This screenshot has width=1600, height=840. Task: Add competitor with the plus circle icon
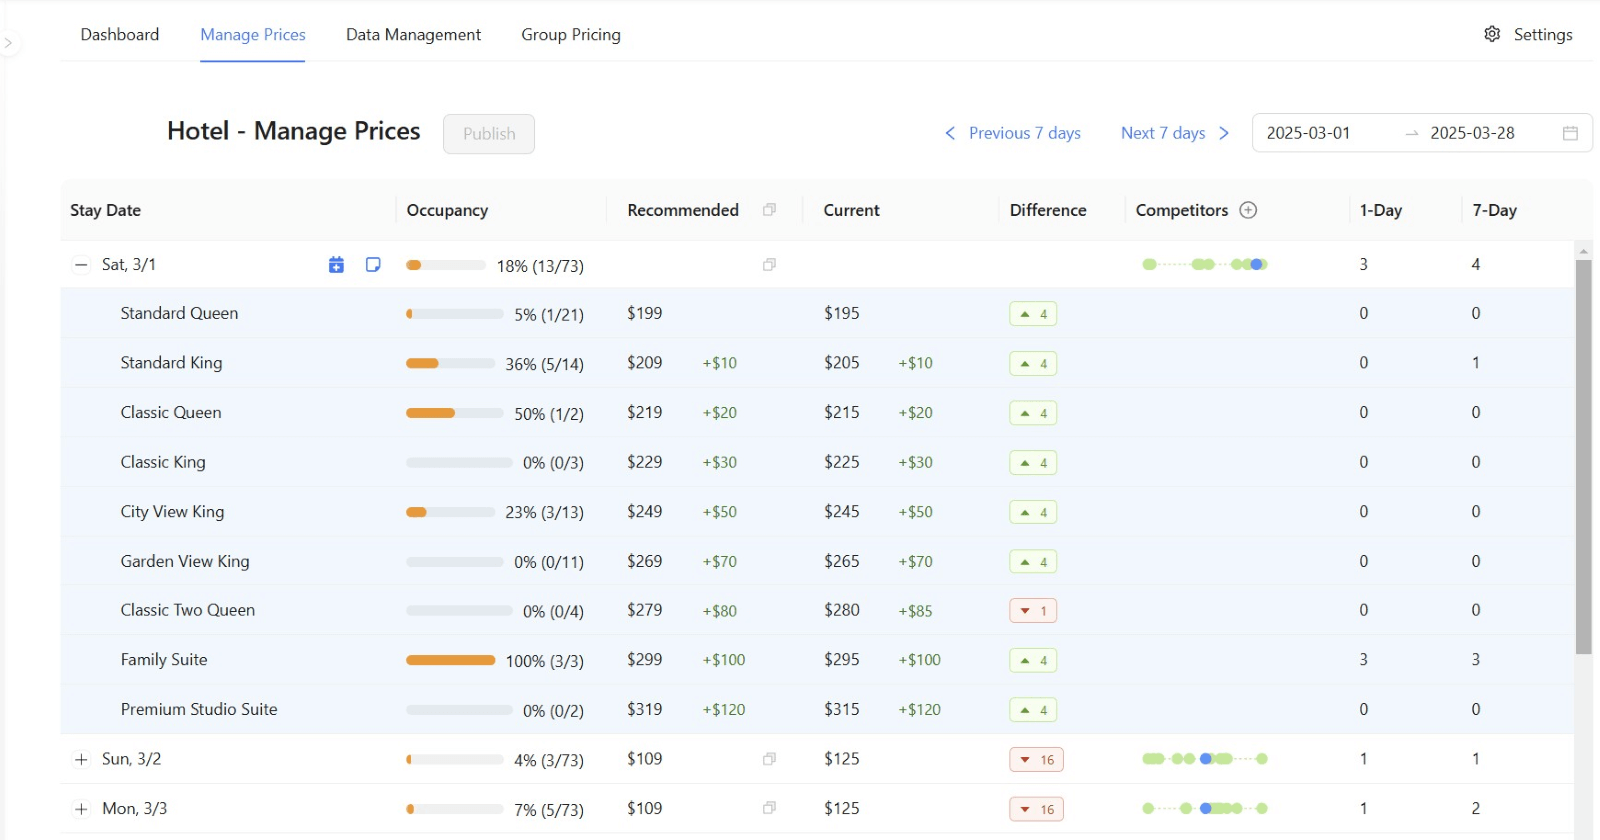click(1248, 210)
